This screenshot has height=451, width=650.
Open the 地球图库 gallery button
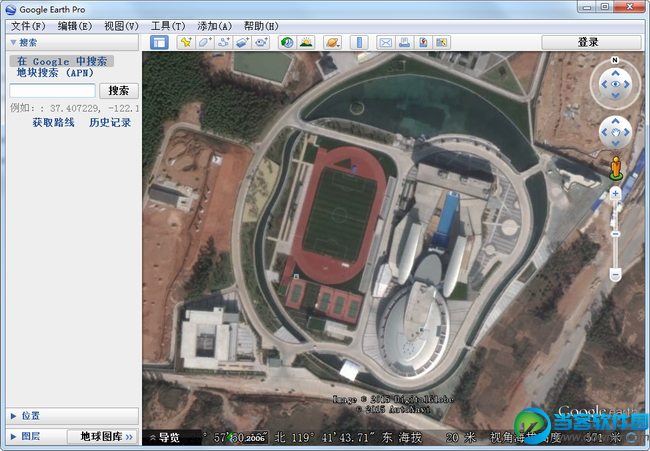[x=102, y=436]
